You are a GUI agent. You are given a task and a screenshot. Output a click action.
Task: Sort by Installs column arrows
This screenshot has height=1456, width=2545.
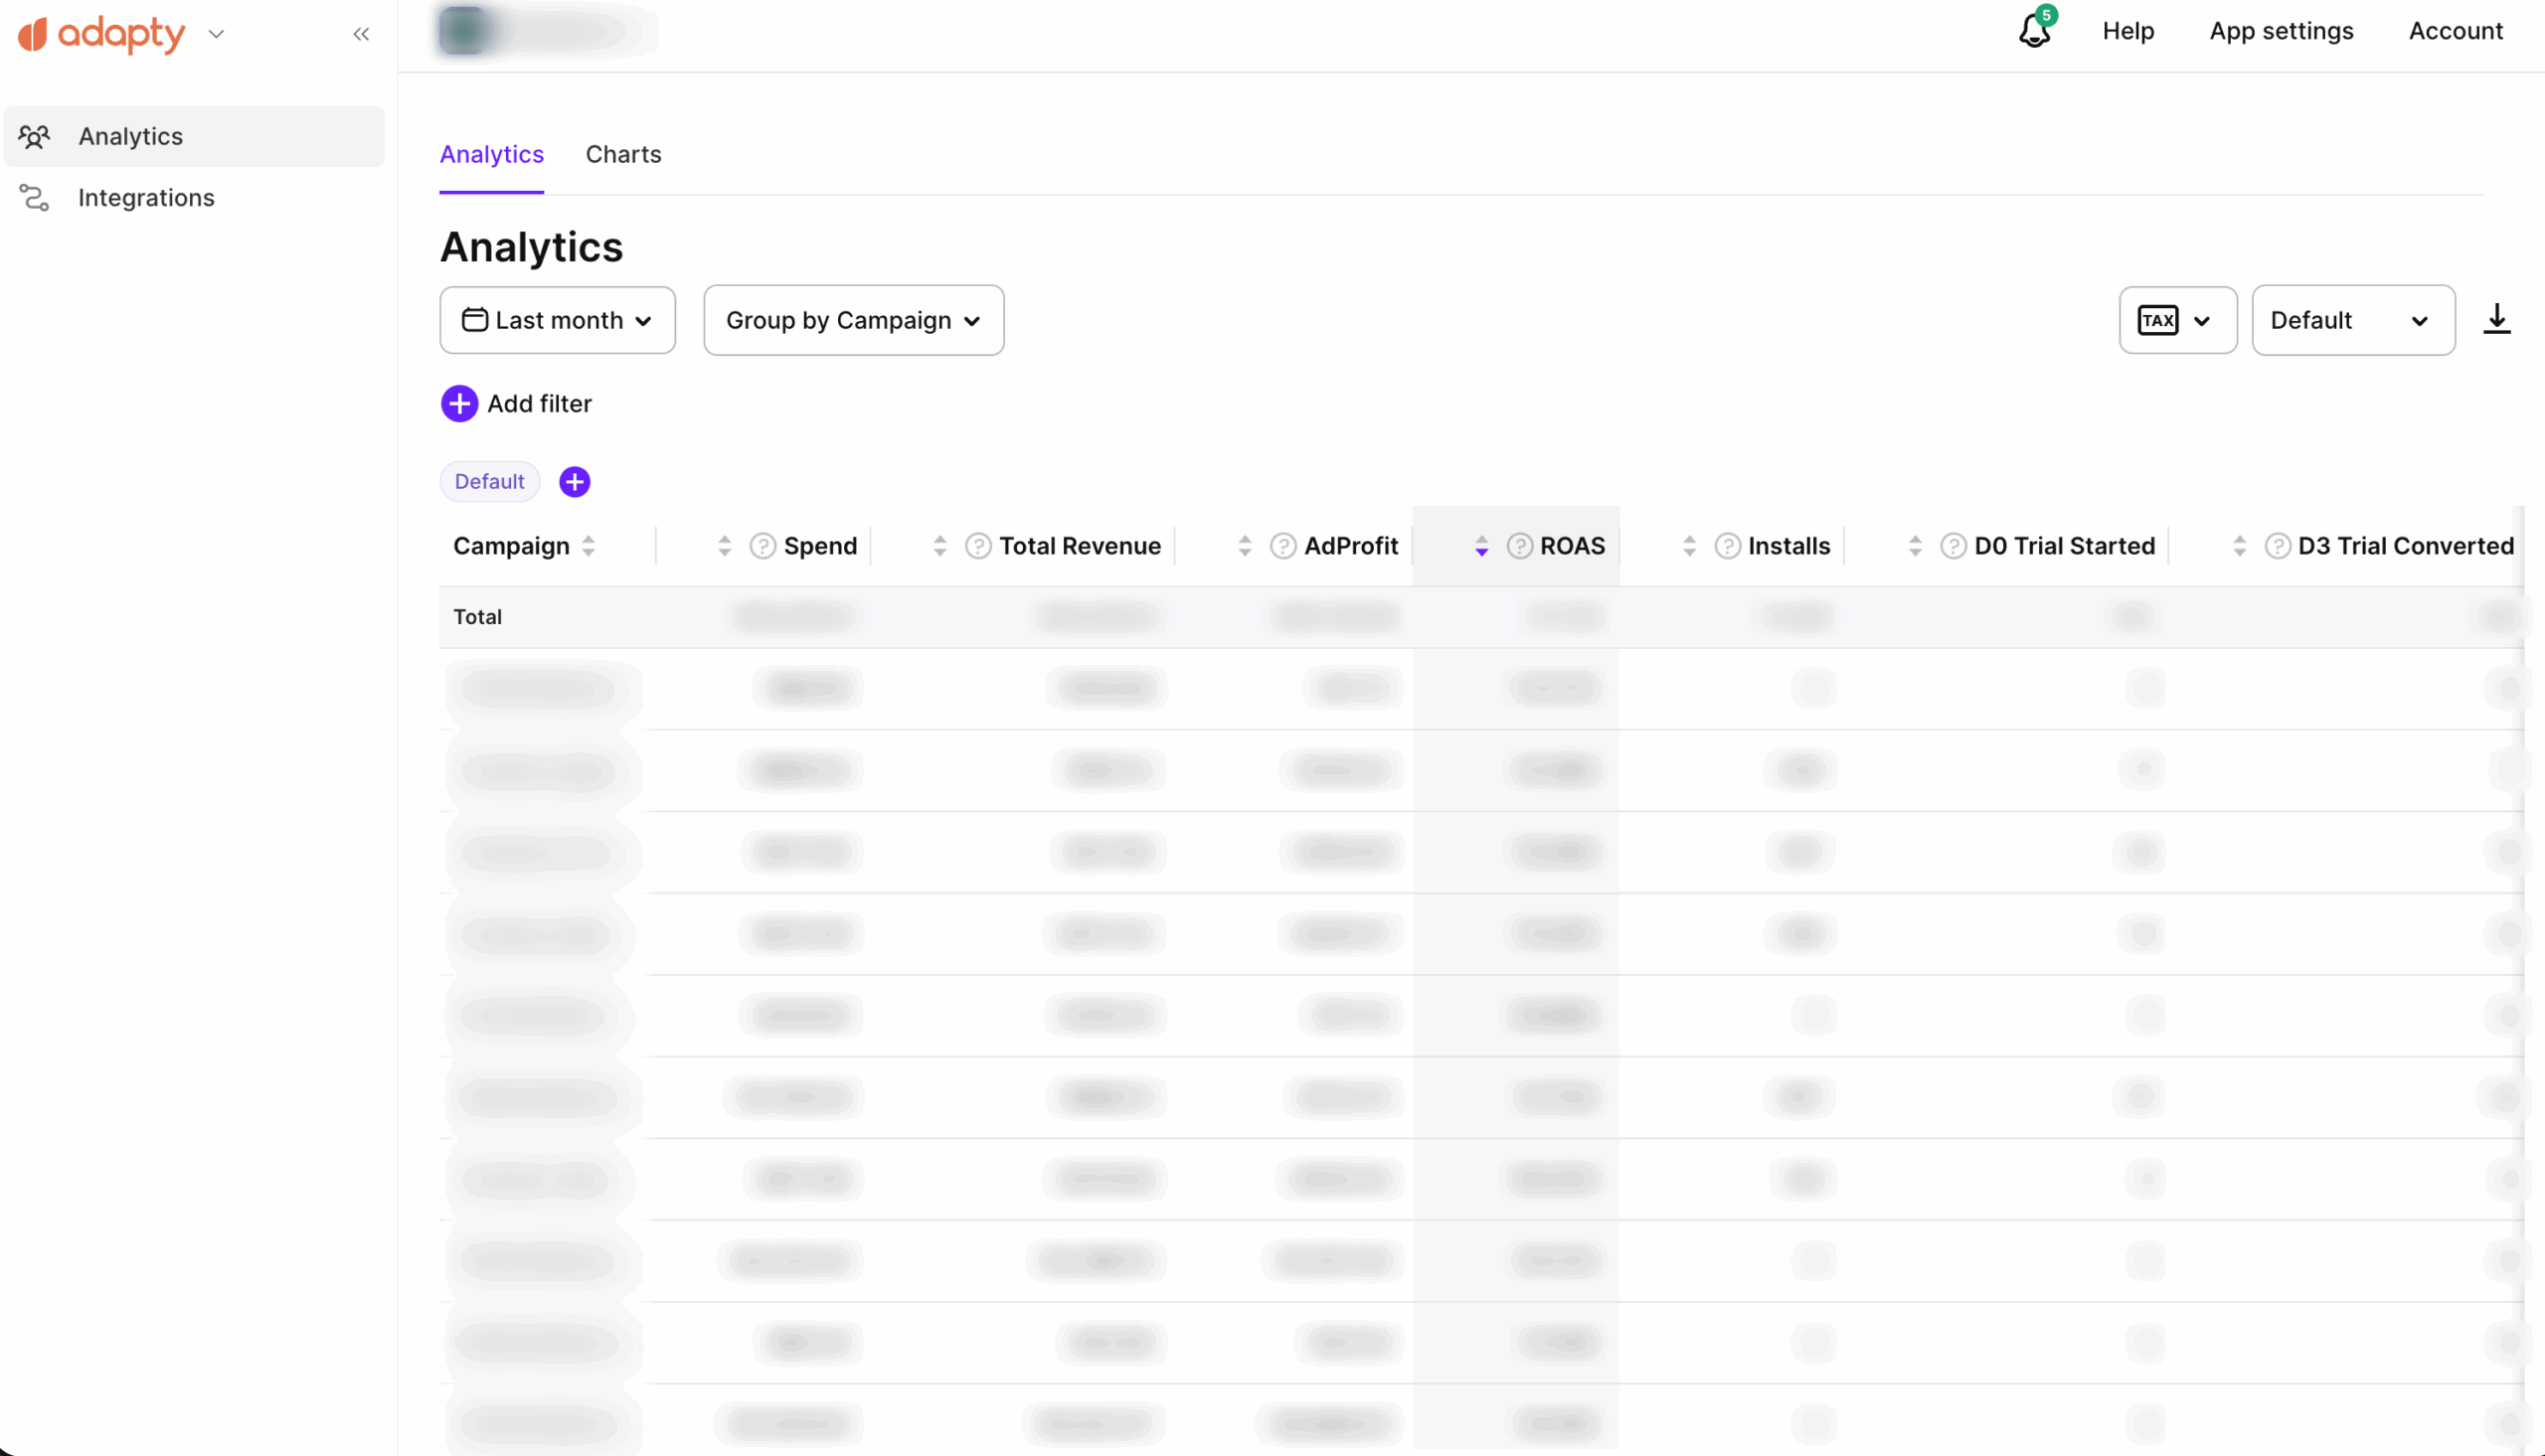[x=1689, y=546]
